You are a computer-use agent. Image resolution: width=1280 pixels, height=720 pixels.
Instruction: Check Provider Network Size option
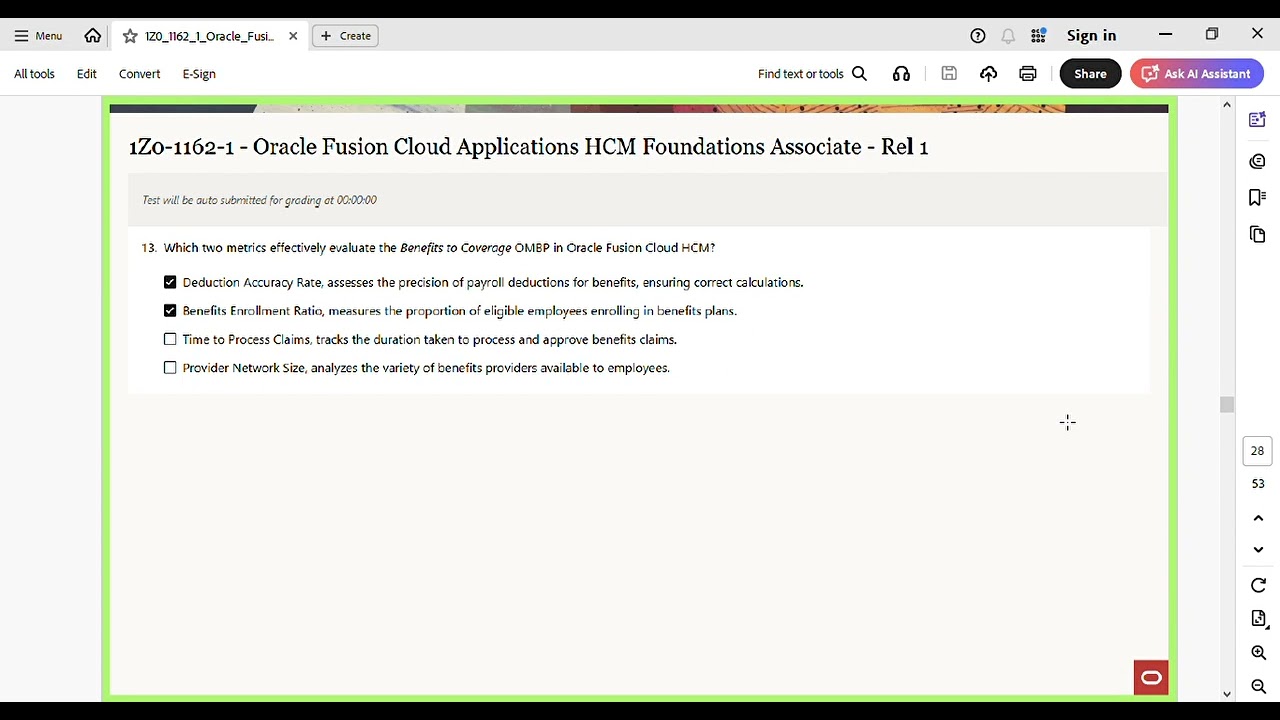(170, 368)
